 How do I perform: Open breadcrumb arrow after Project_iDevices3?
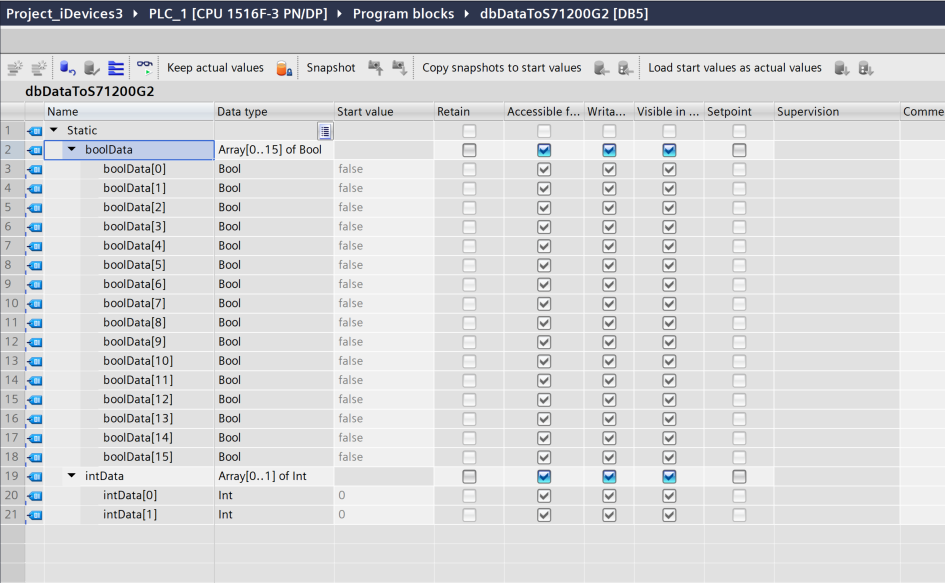pos(135,13)
